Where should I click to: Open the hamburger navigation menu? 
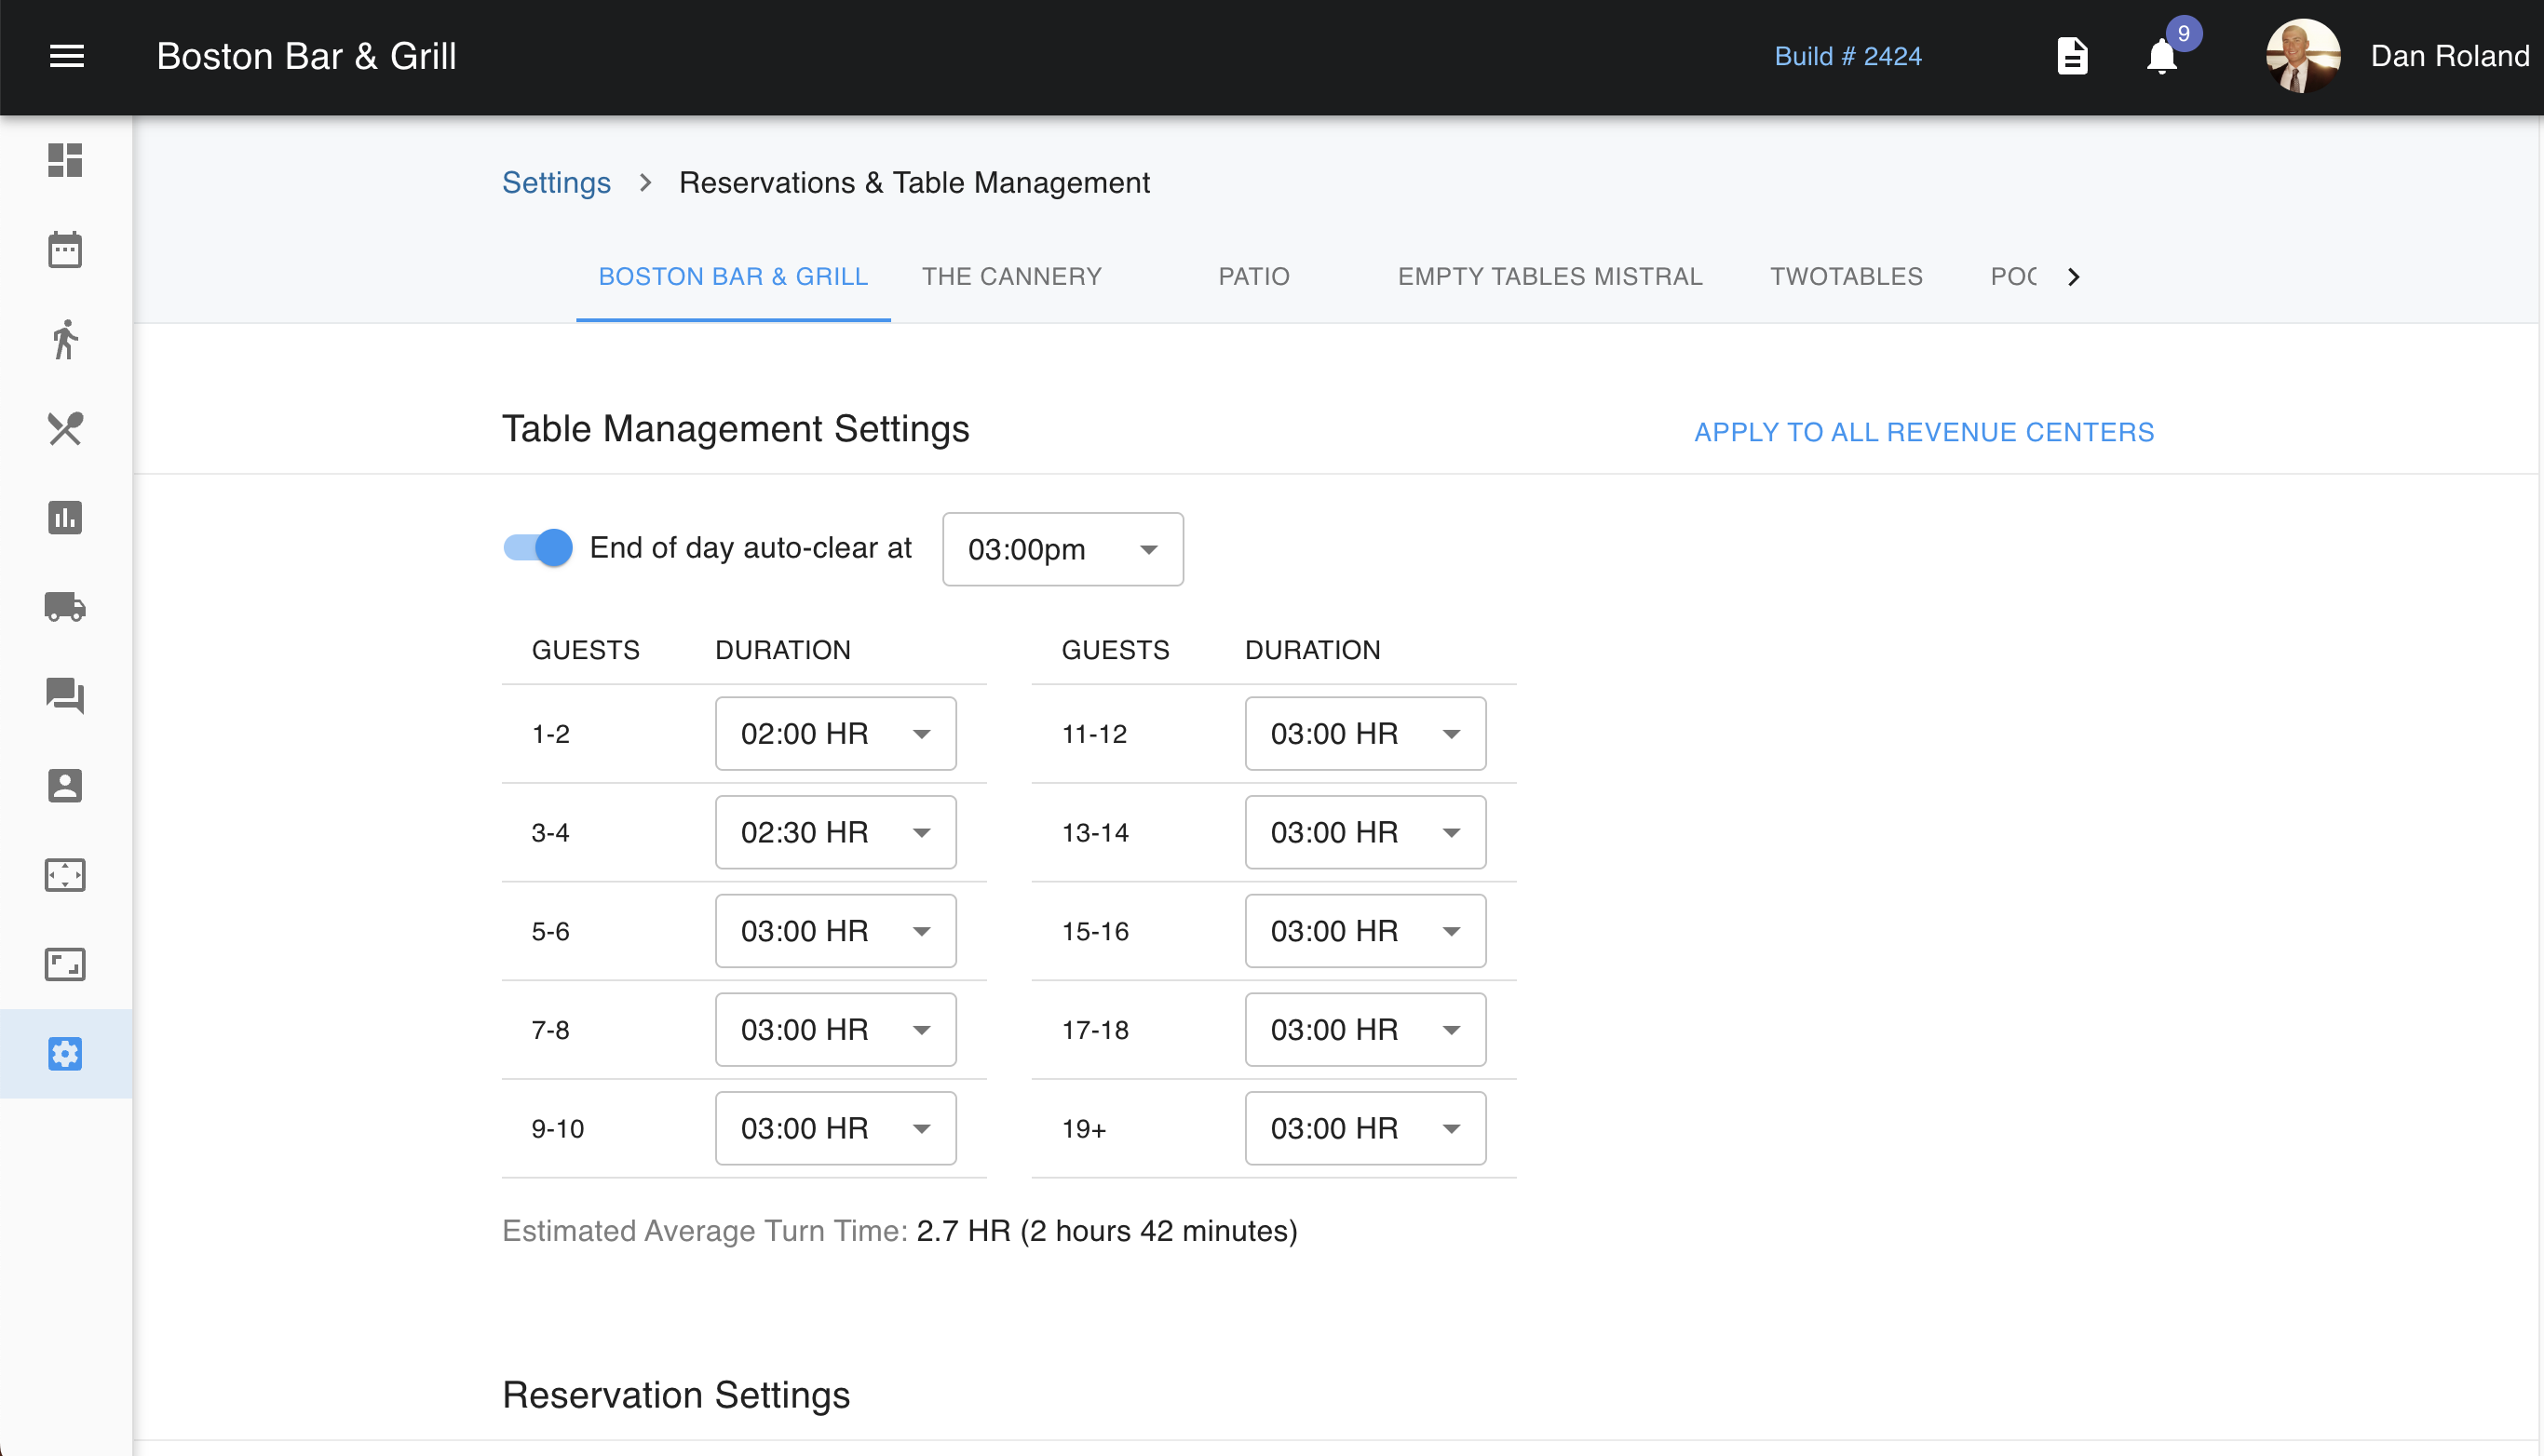pos(66,56)
